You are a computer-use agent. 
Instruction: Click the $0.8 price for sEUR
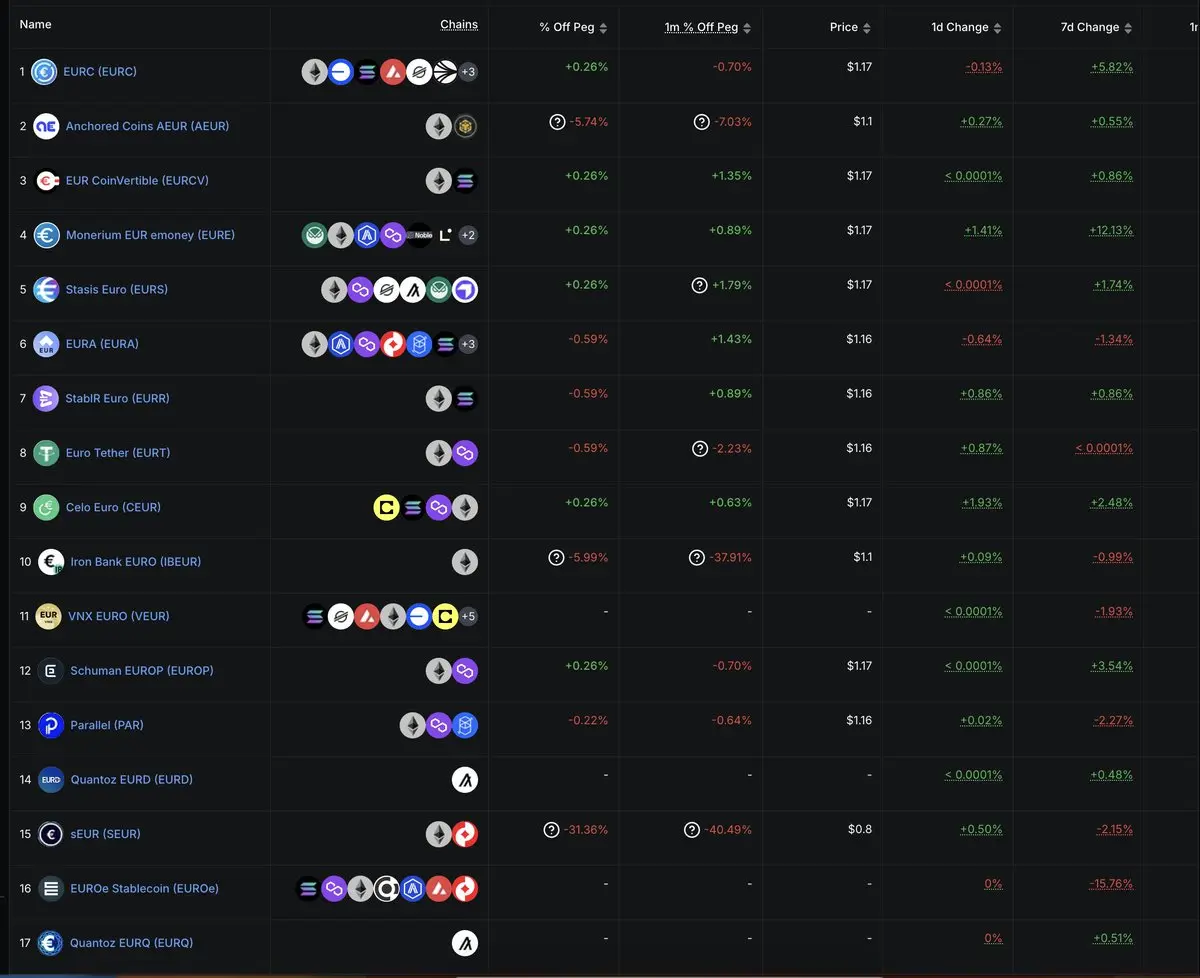[860, 830]
